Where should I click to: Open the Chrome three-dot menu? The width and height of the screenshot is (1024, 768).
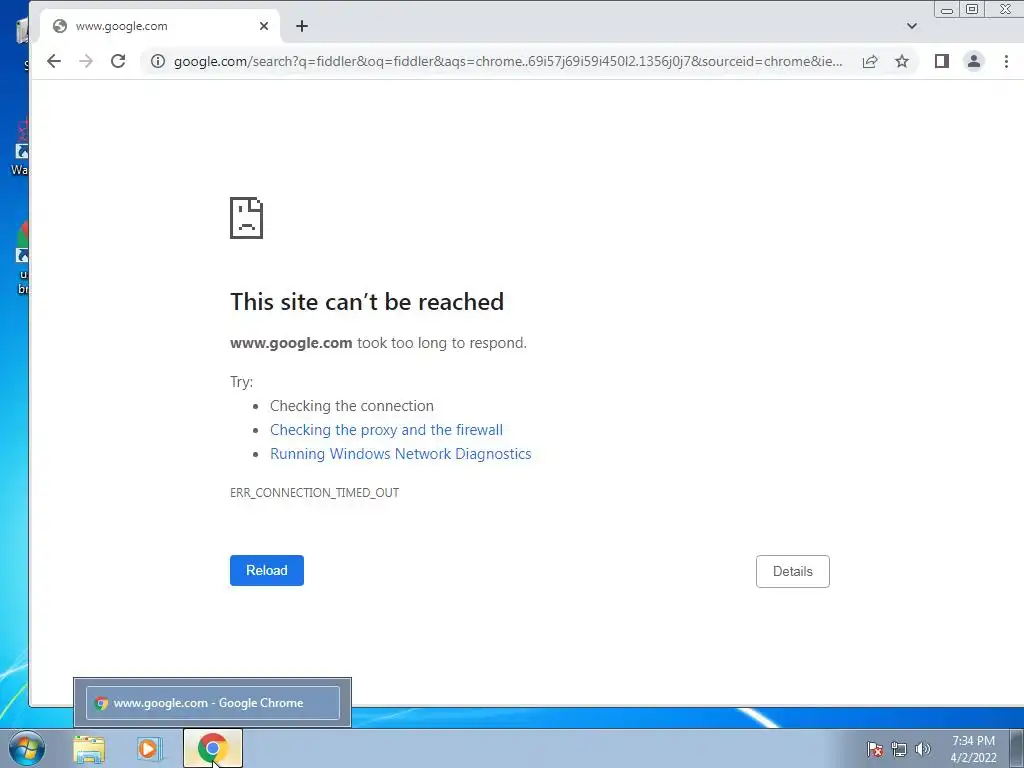(x=1006, y=61)
